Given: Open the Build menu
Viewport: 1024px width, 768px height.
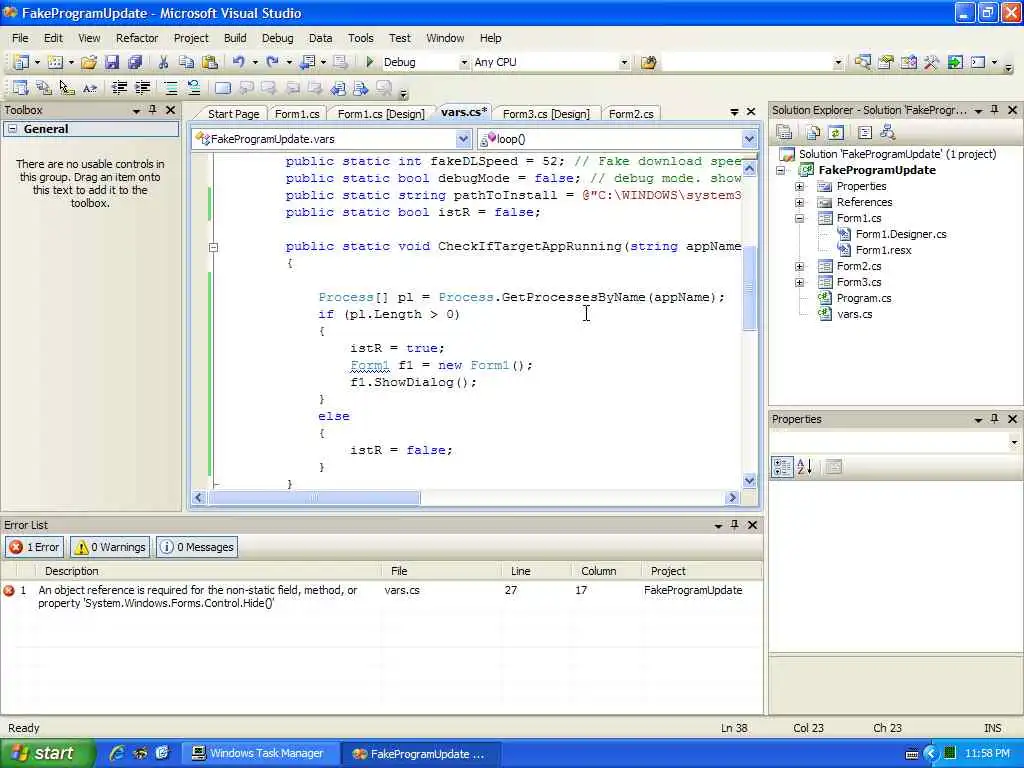Looking at the screenshot, I should coord(235,38).
